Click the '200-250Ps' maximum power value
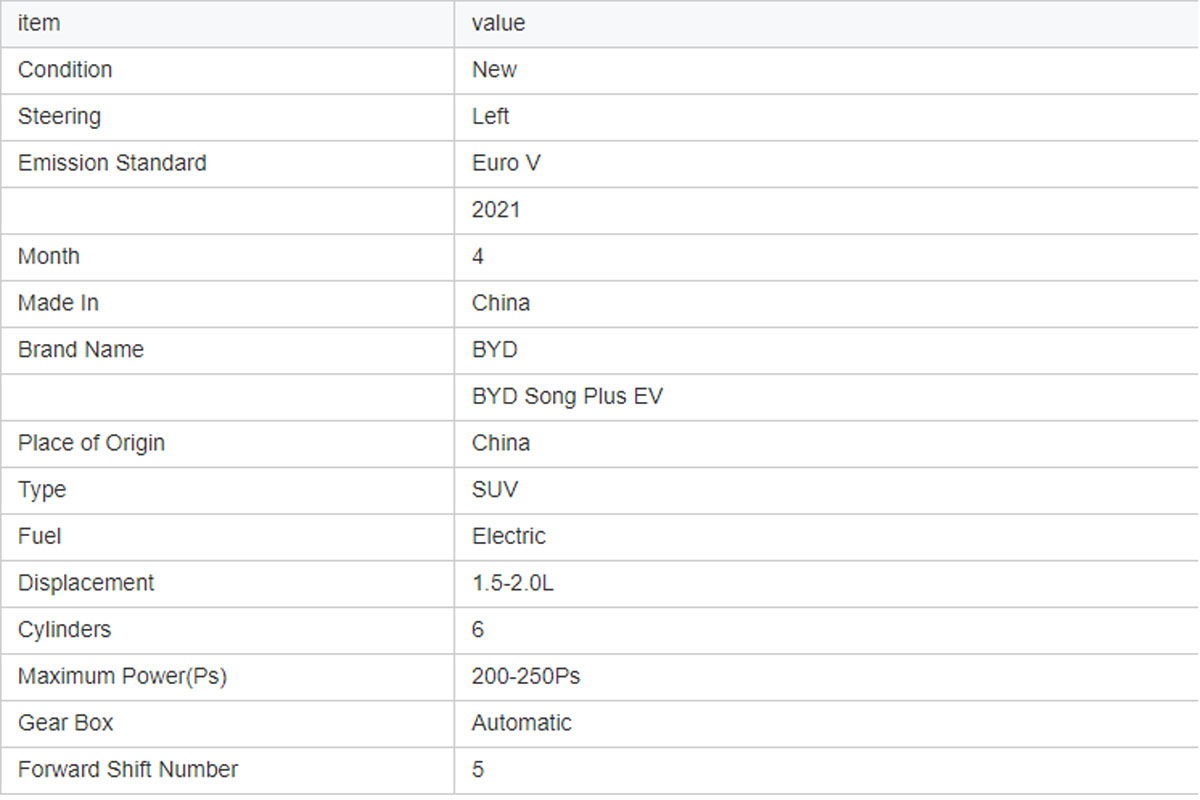 (x=526, y=677)
